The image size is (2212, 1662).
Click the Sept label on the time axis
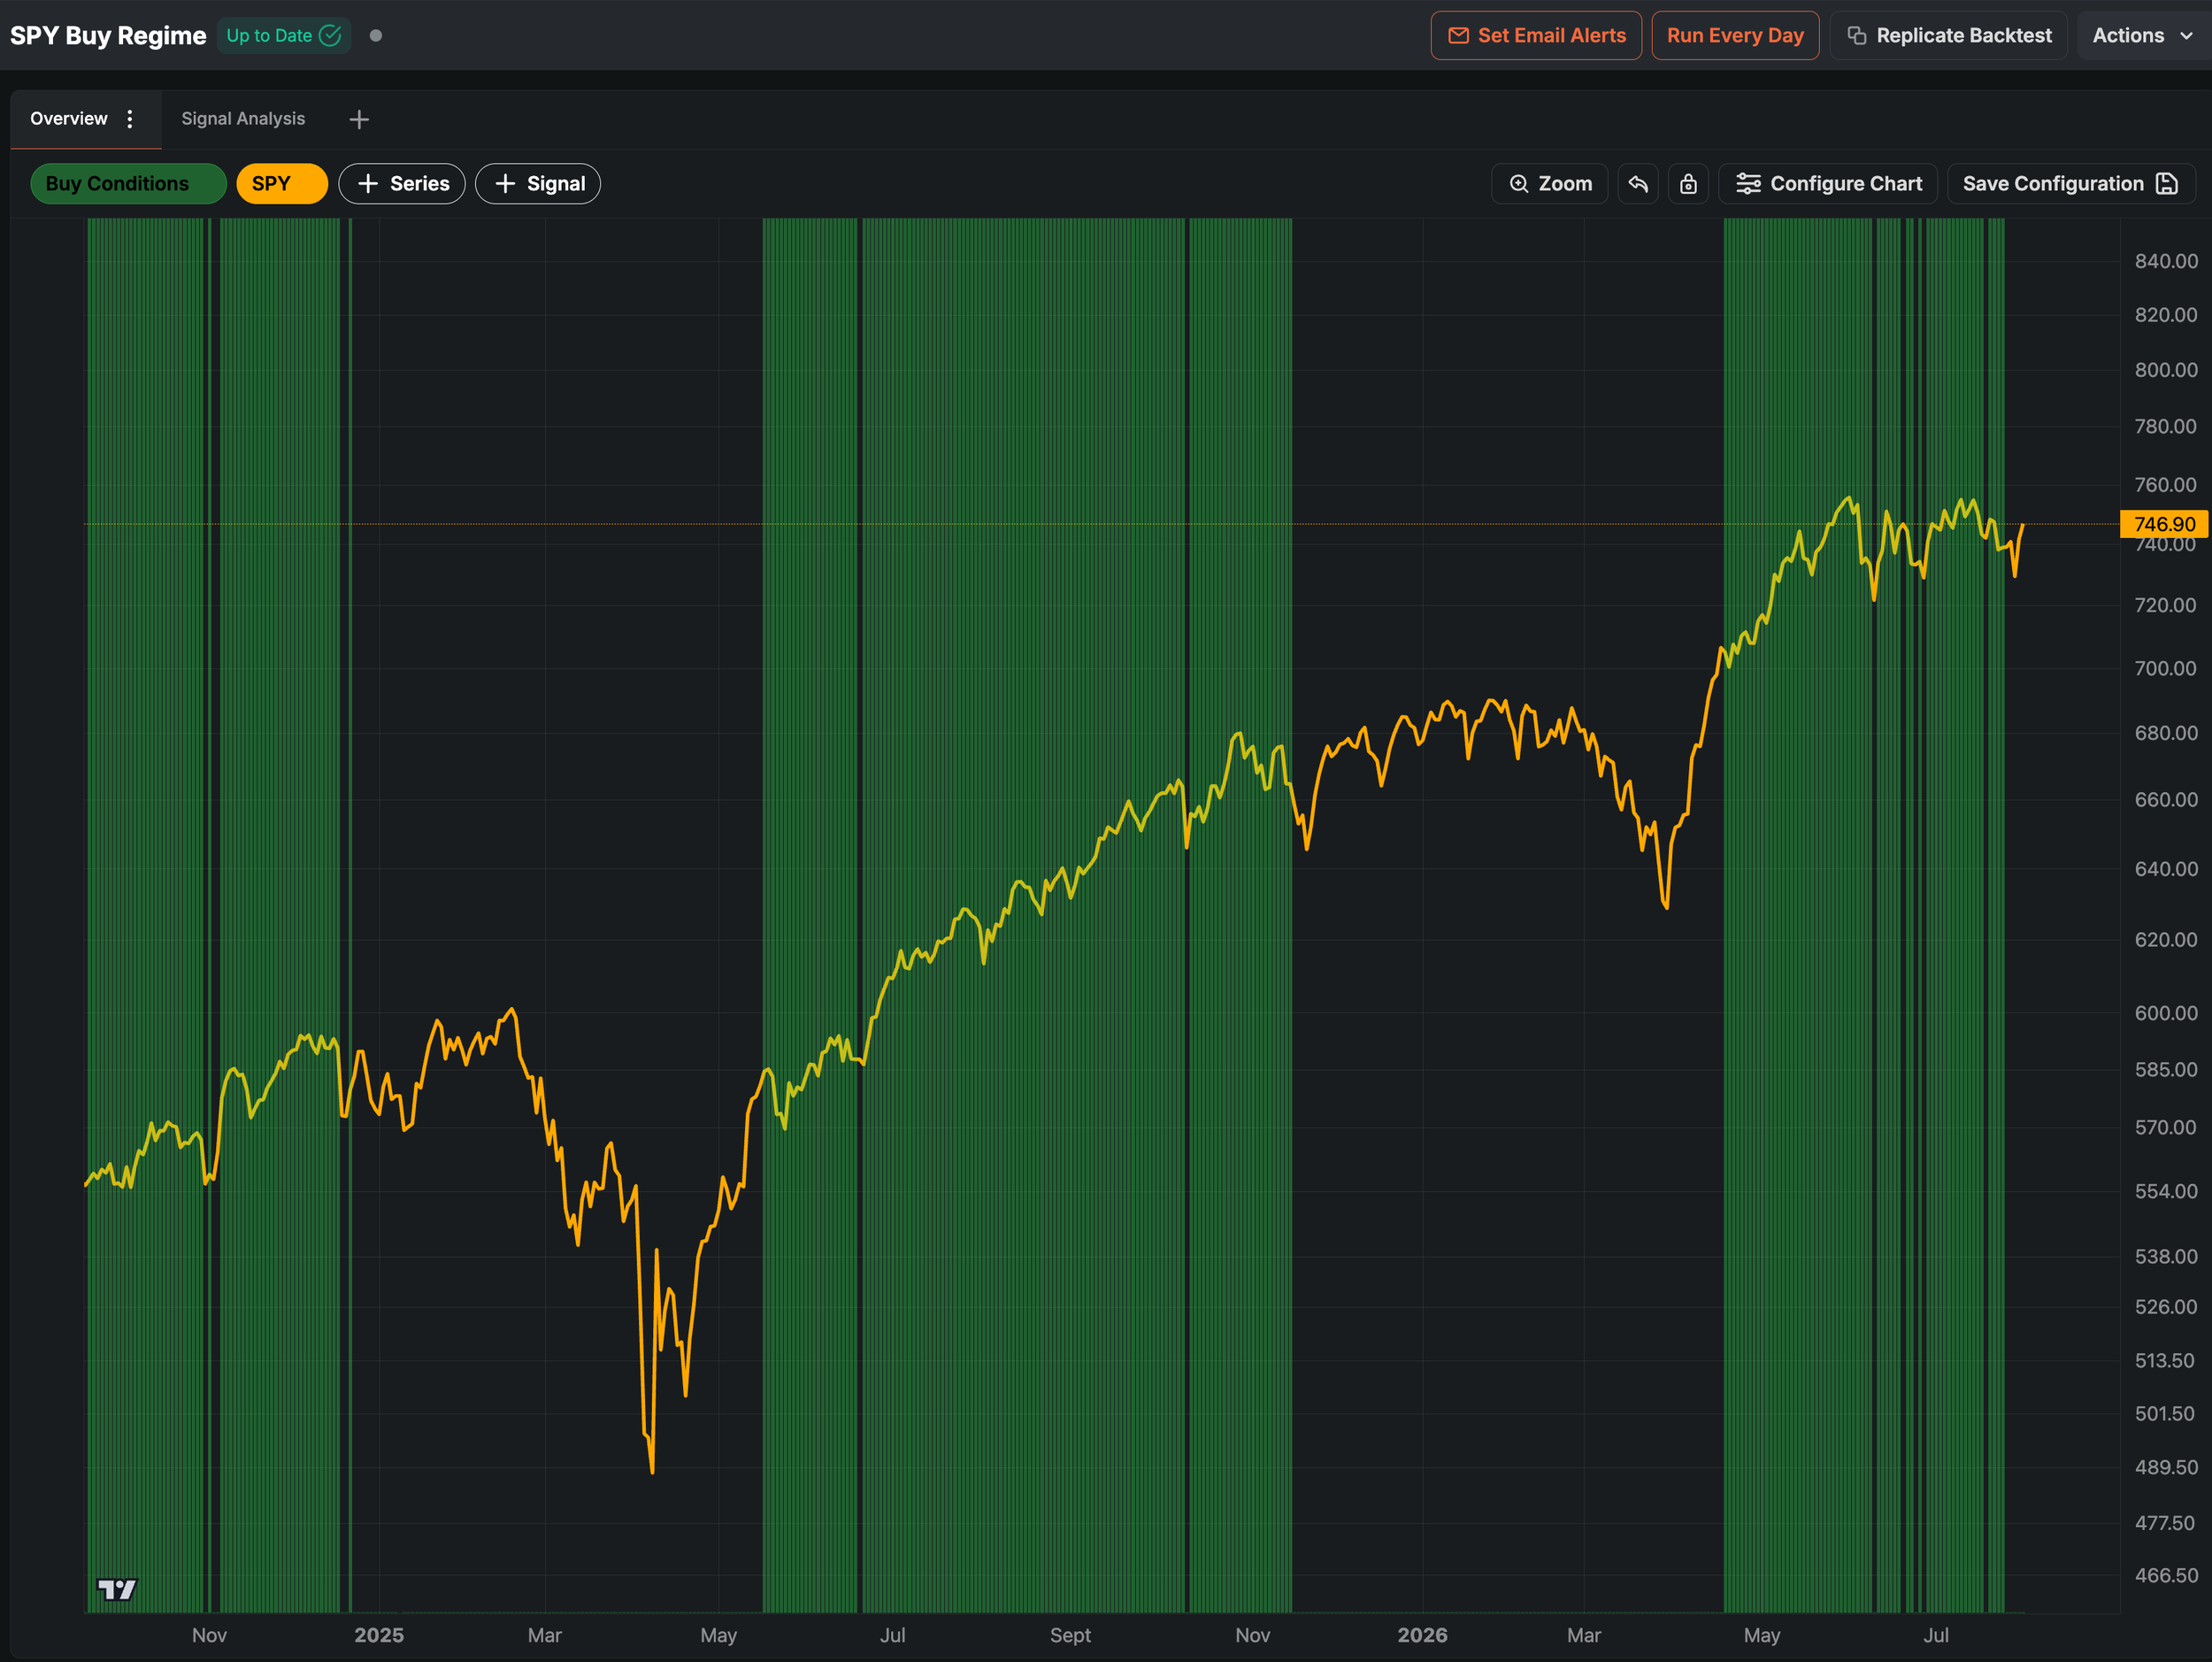1070,1635
